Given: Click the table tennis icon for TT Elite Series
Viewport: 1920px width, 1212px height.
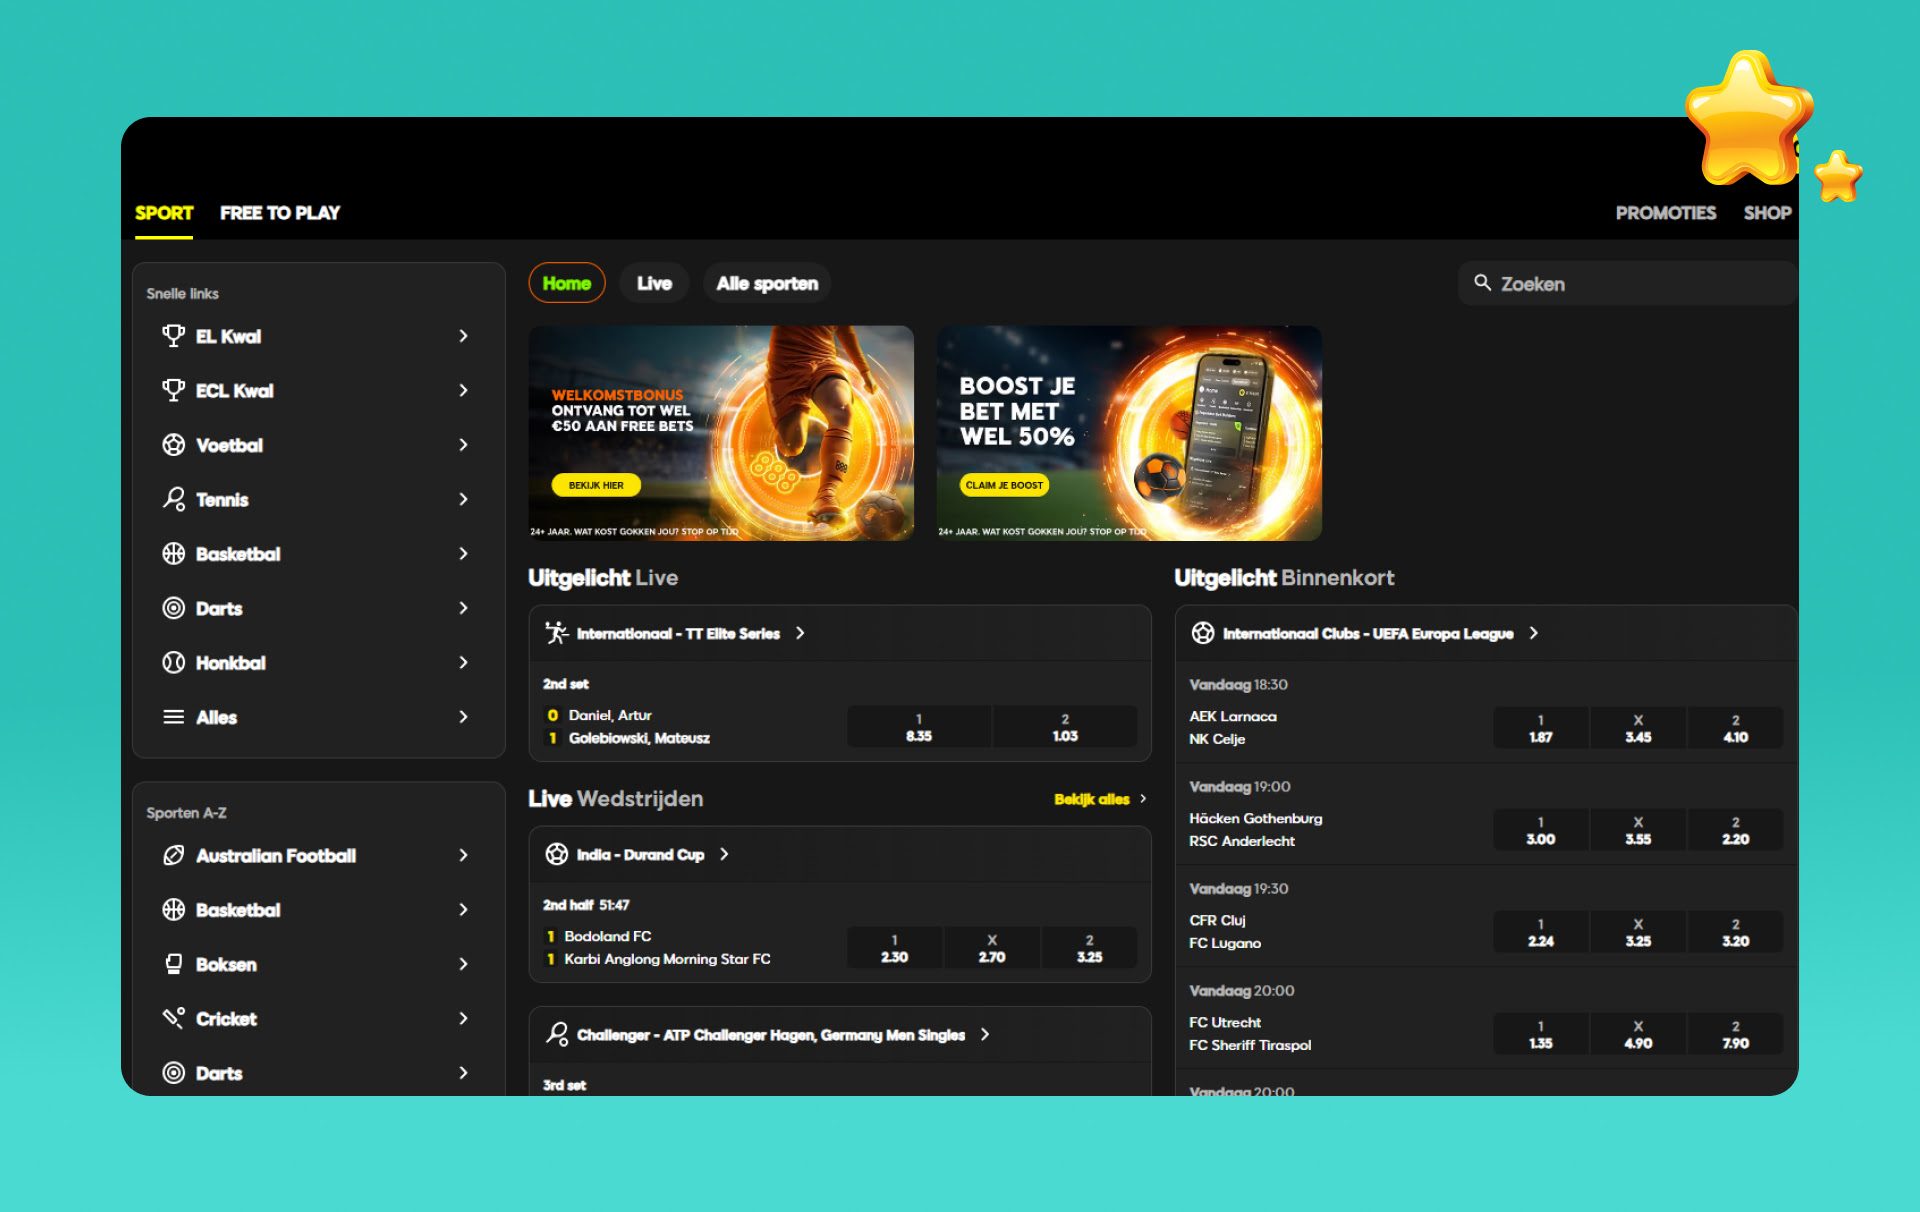Looking at the screenshot, I should [556, 633].
